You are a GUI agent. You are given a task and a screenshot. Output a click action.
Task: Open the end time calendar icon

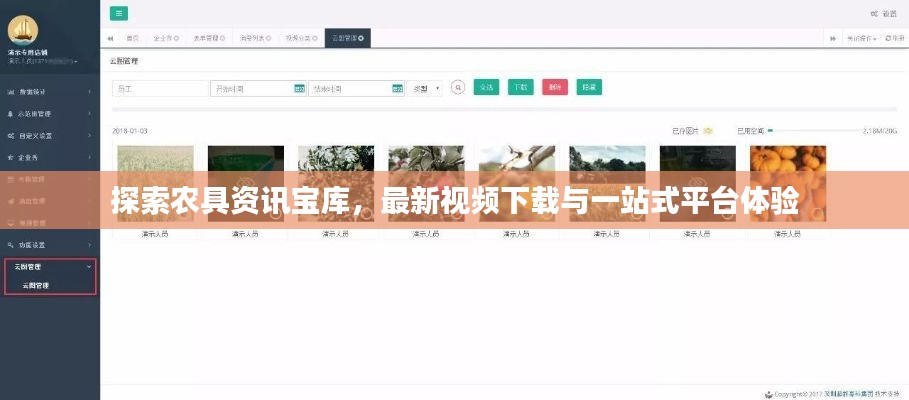pos(398,89)
